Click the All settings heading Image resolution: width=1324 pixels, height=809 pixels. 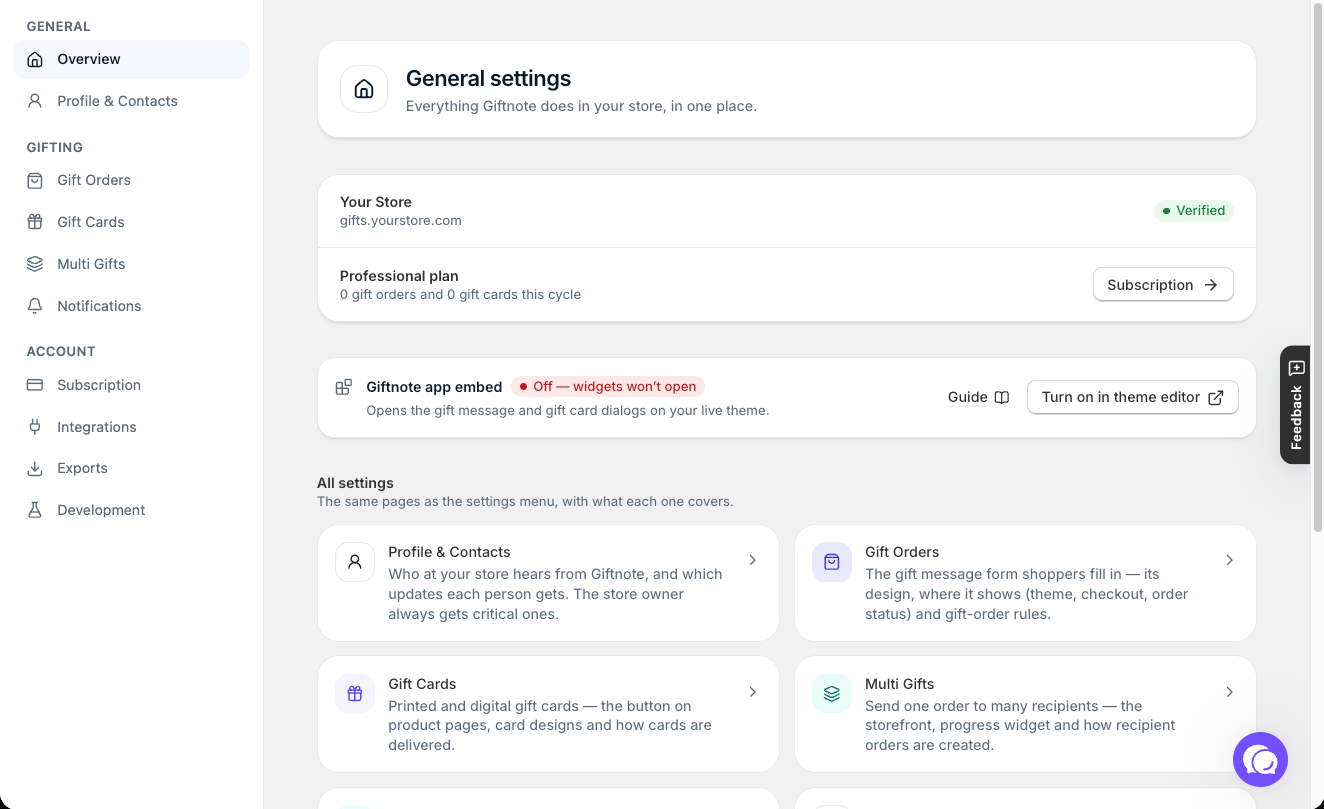355,483
